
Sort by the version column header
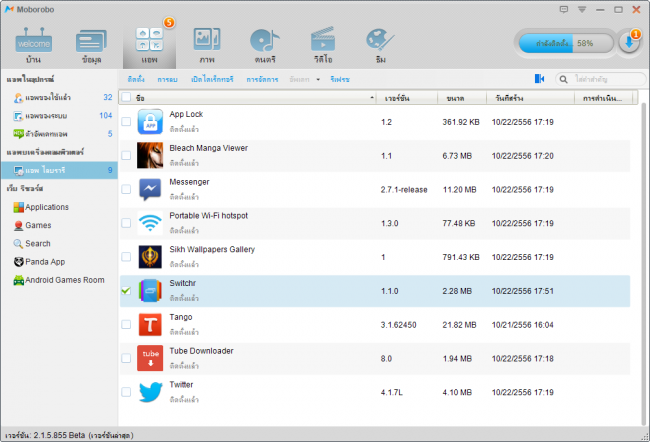tap(407, 98)
